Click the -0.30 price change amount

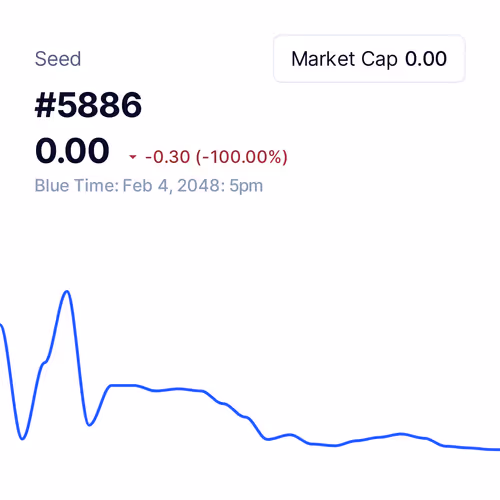point(168,157)
